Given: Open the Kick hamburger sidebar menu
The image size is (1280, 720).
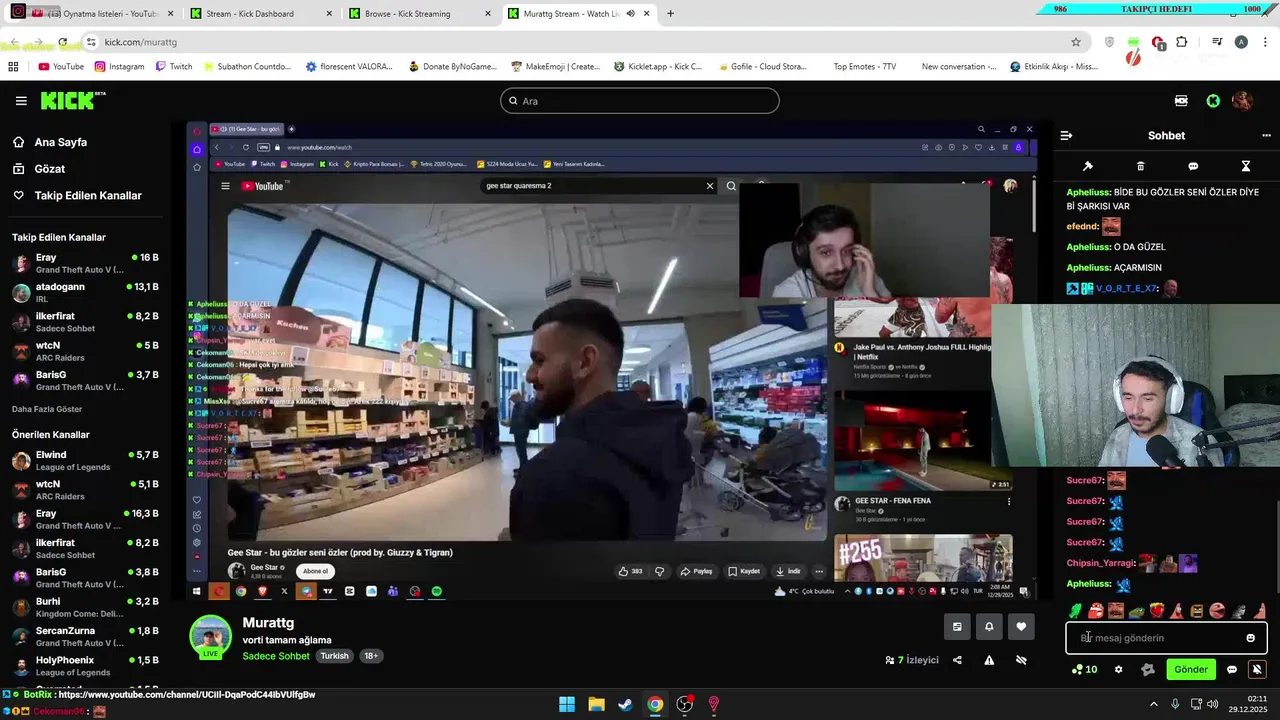Looking at the screenshot, I should pos(21,101).
